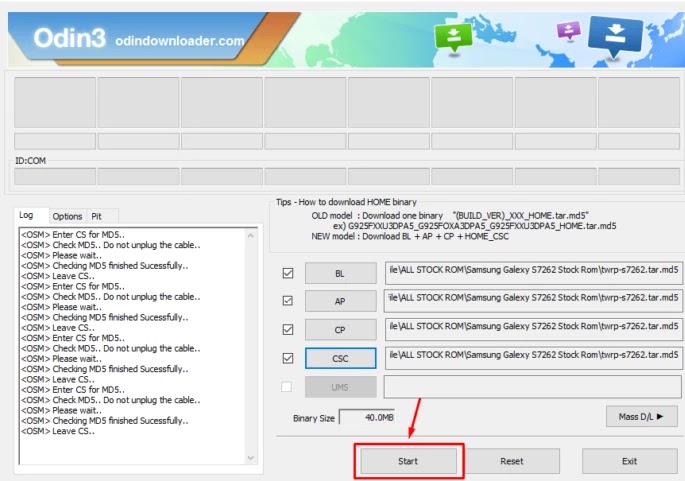Click the AP file path field
The image size is (685, 481).
coord(533,301)
